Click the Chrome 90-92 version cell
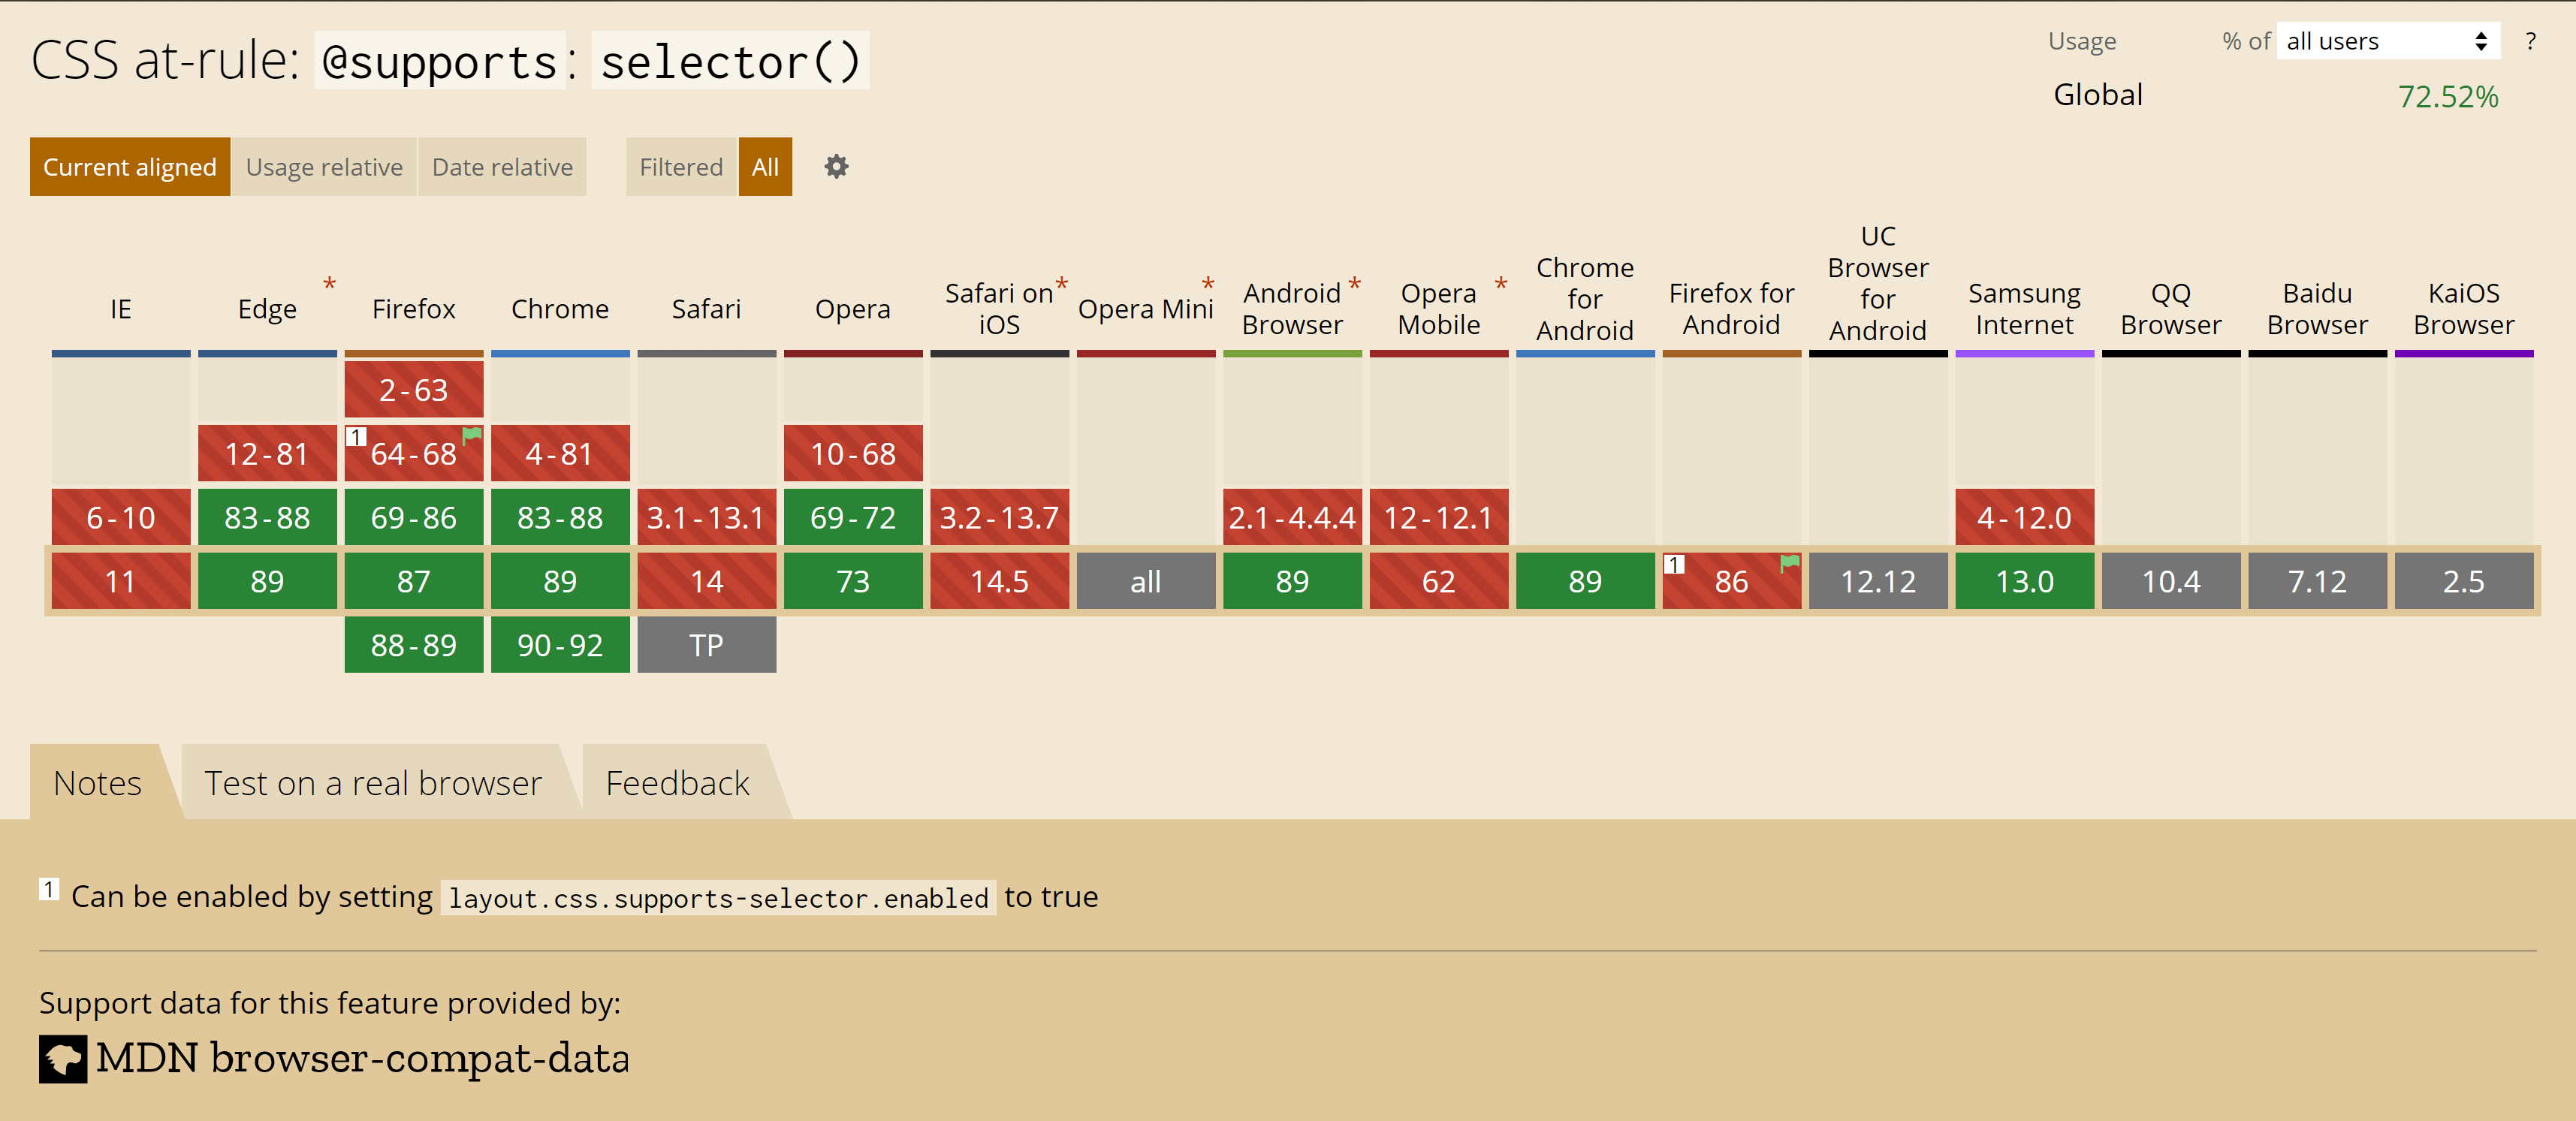This screenshot has width=2576, height=1121. coord(560,645)
